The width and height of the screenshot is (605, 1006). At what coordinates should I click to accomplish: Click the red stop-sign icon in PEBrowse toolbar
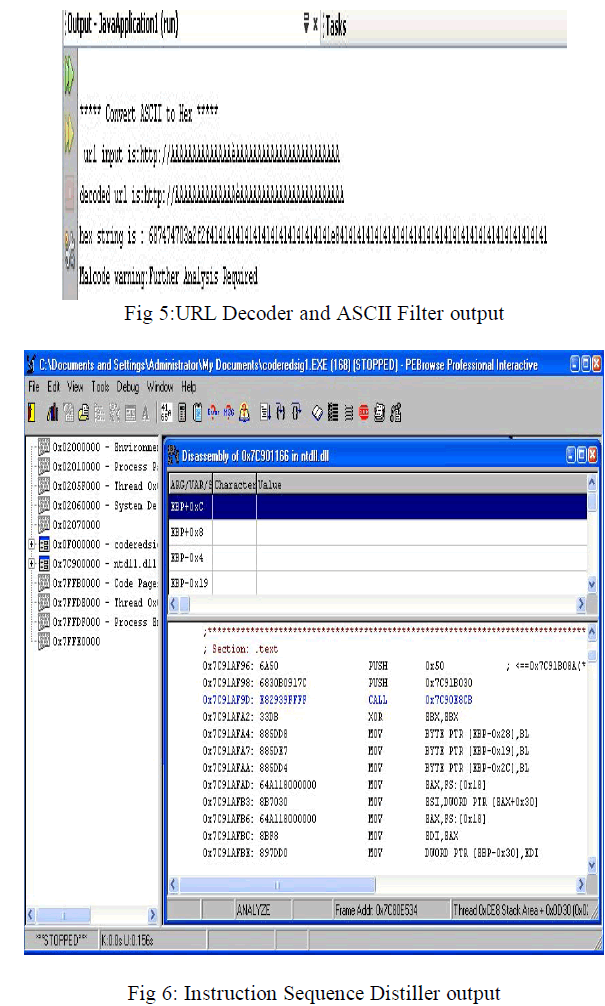pos(367,409)
